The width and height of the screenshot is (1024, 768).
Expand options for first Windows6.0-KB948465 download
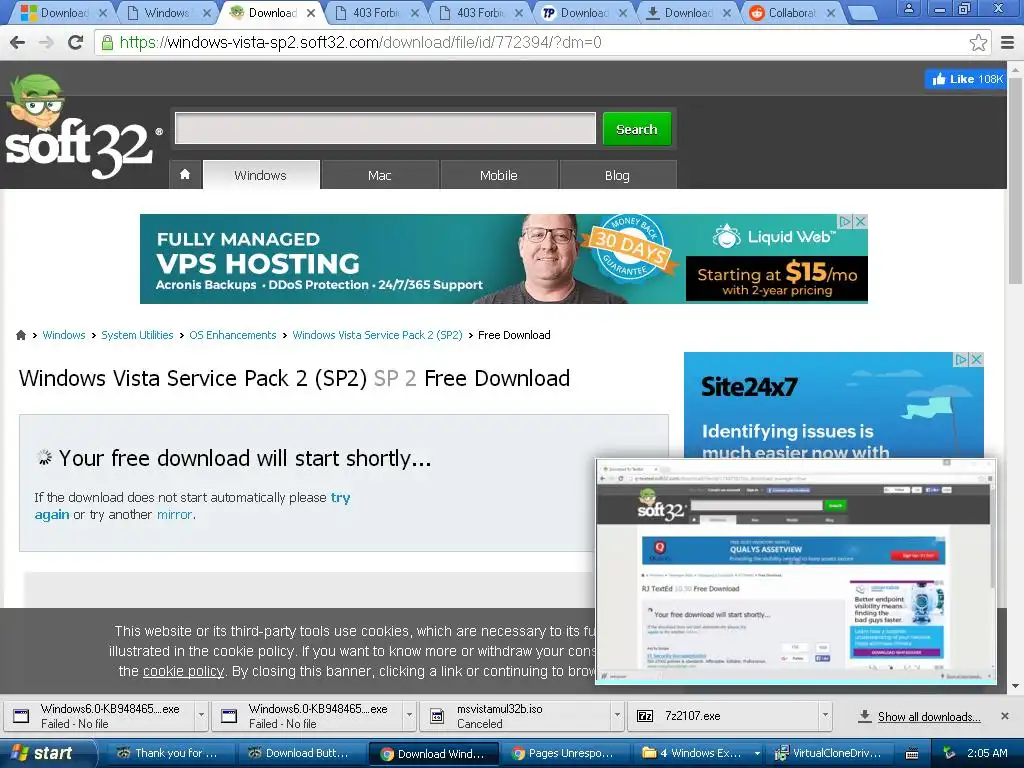(x=201, y=715)
